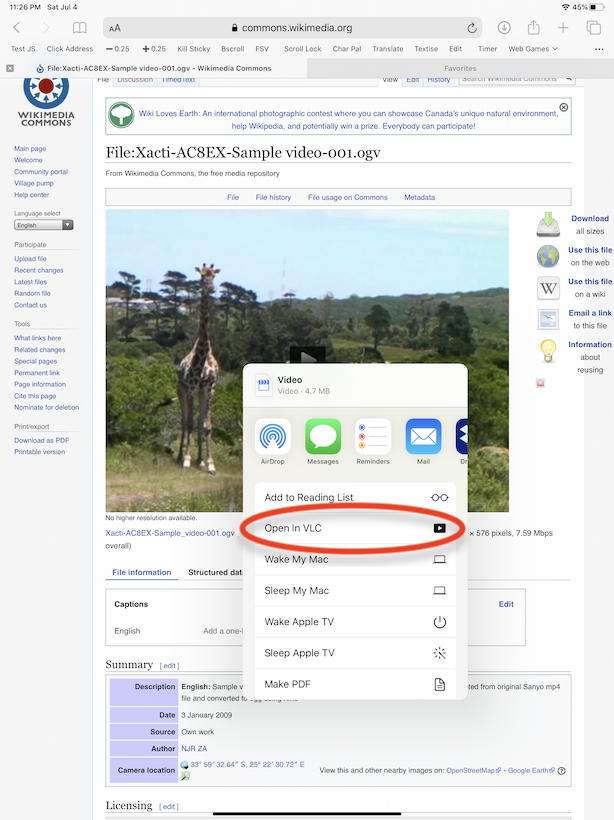The height and width of the screenshot is (820, 614).
Task: Switch to the Favorites tab
Action: coord(460,68)
